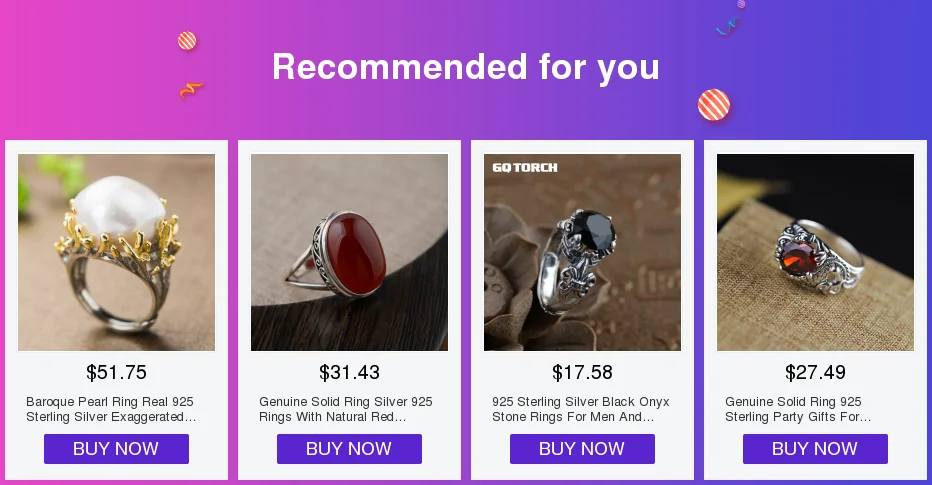Viewport: 932px width, 485px height.
Task: Select the $31.43 price label
Action: (350, 373)
